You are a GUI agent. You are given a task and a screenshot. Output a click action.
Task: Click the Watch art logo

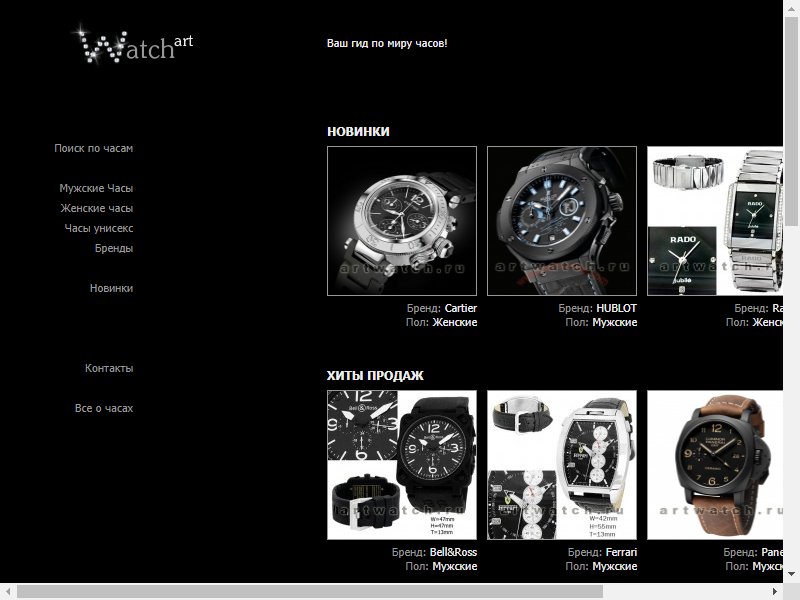tap(134, 45)
